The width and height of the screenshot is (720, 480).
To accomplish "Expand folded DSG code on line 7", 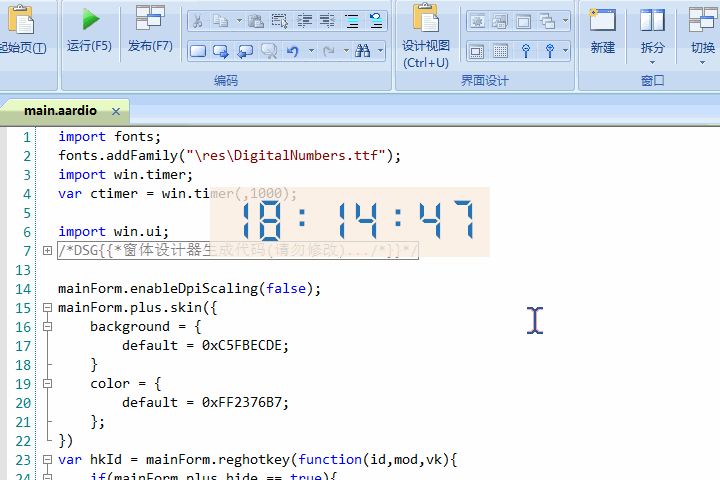I will click(47, 251).
